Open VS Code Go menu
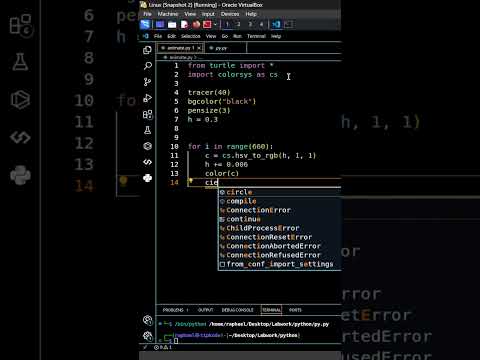This screenshot has width=480, height=360. (x=225, y=36)
